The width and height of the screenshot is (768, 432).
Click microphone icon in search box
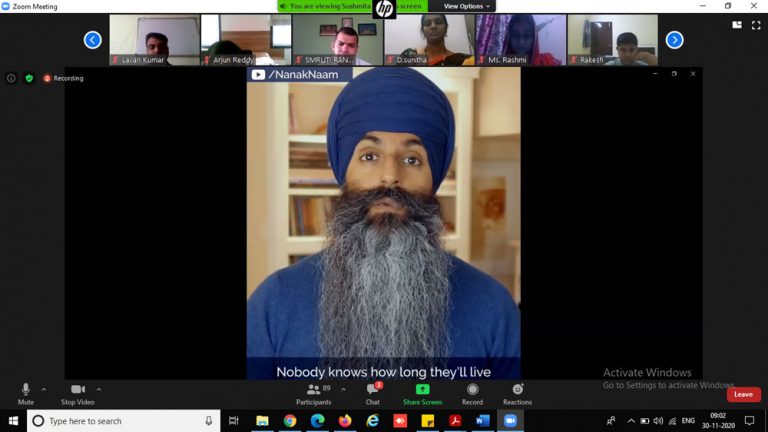[209, 421]
